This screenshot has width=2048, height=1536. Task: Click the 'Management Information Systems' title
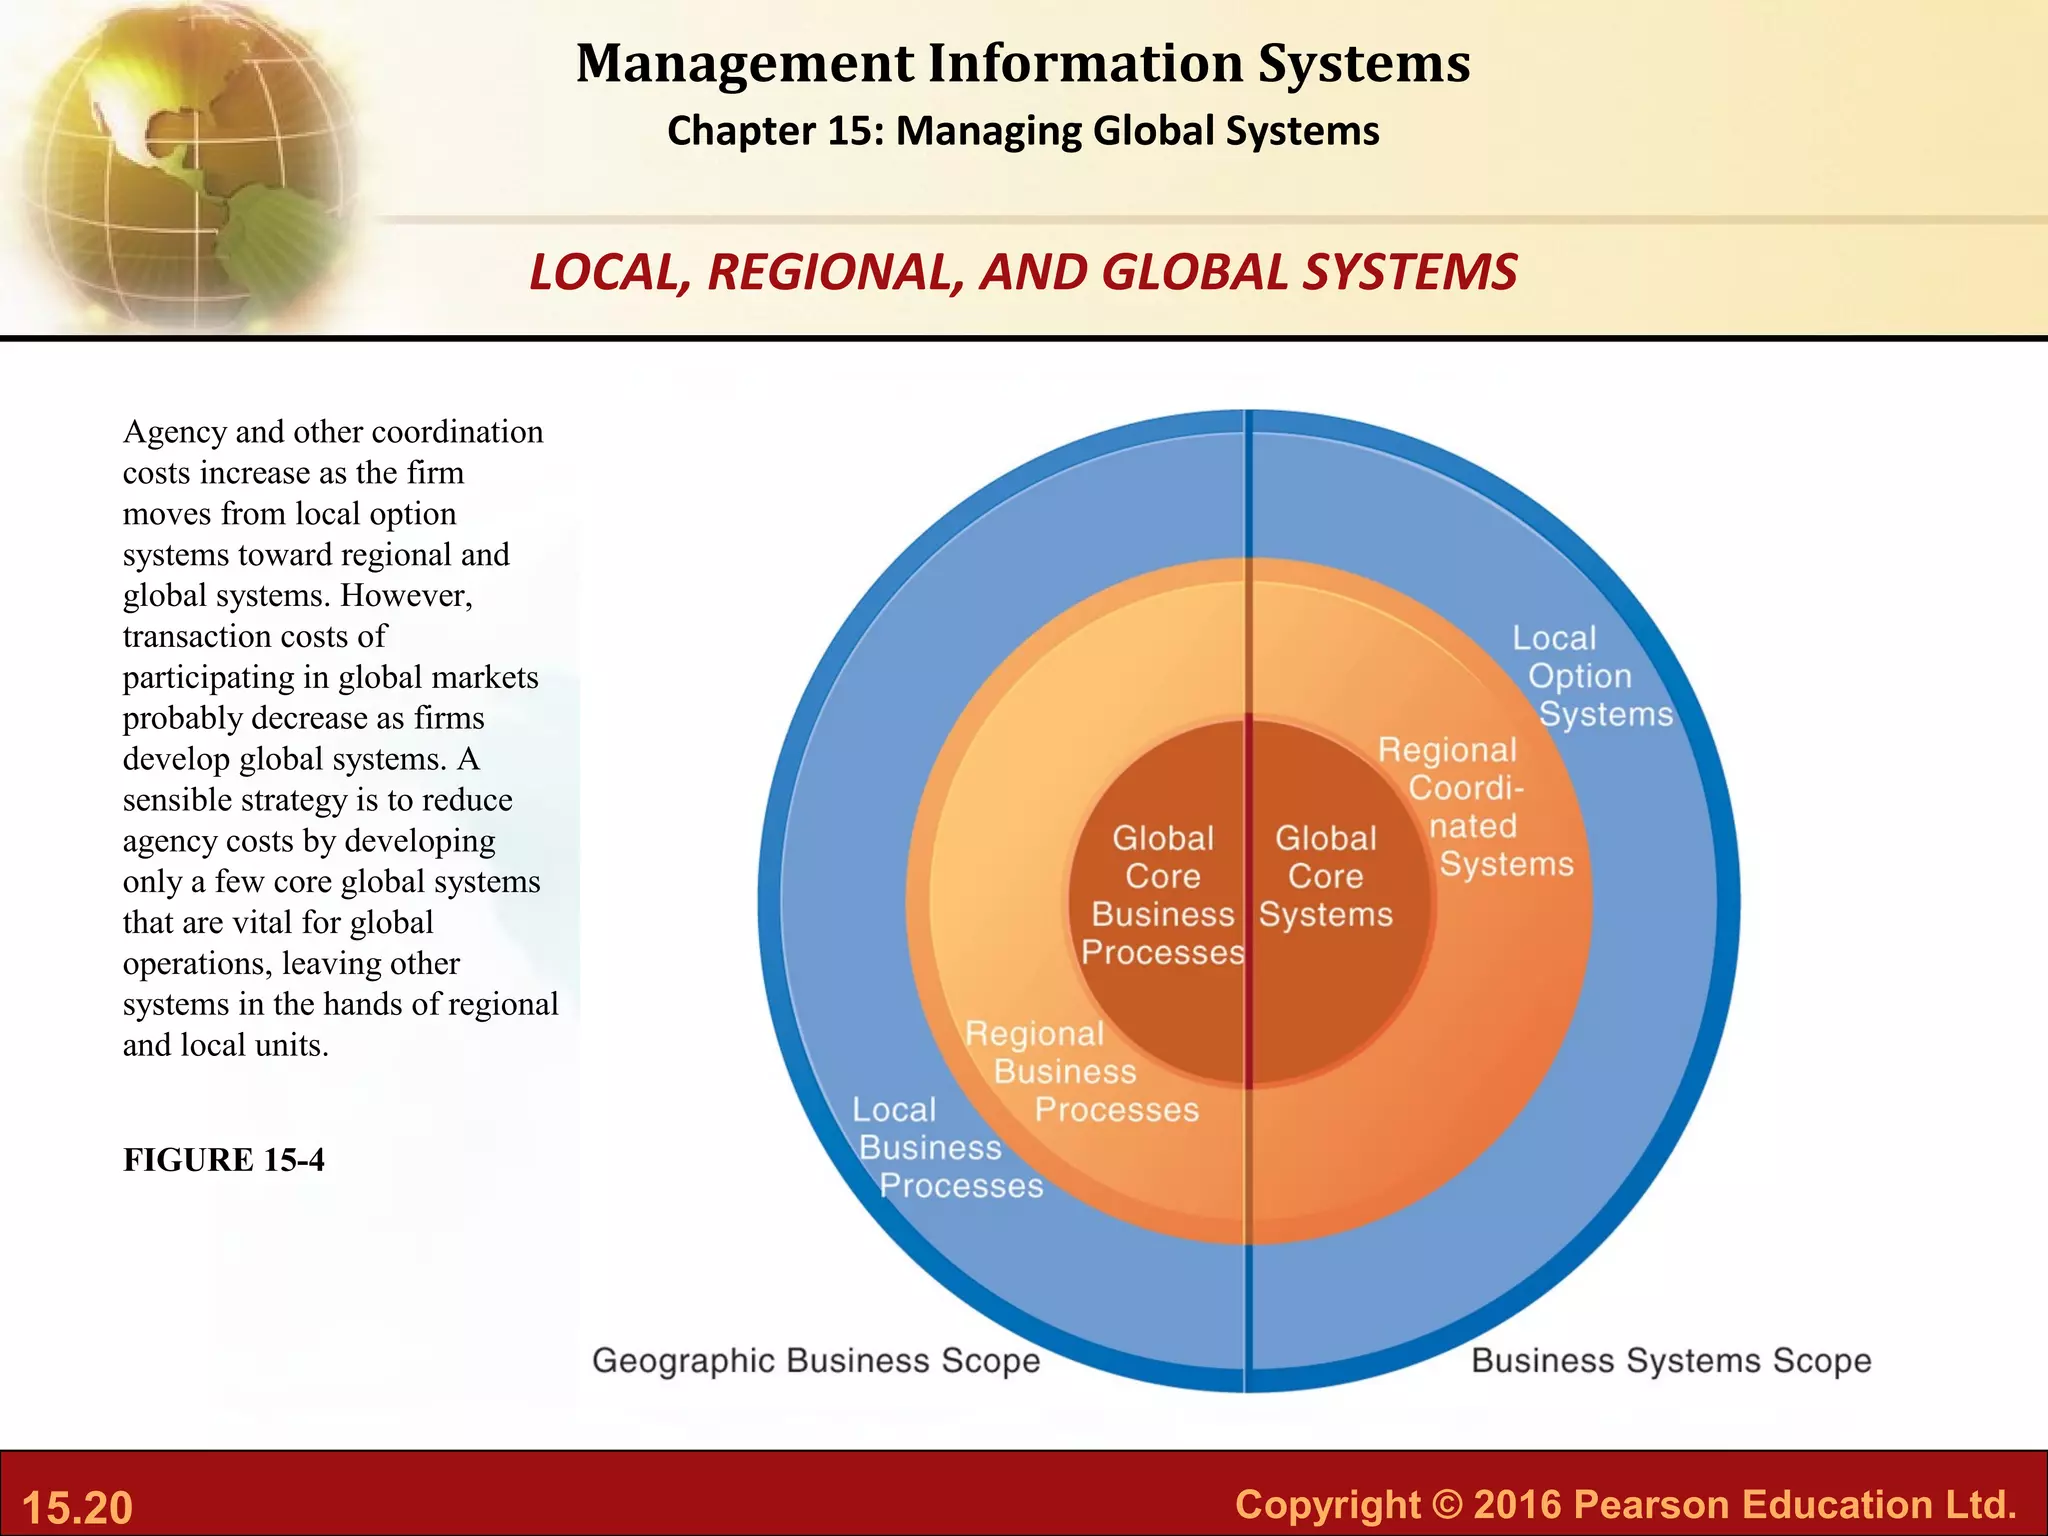[1023, 63]
